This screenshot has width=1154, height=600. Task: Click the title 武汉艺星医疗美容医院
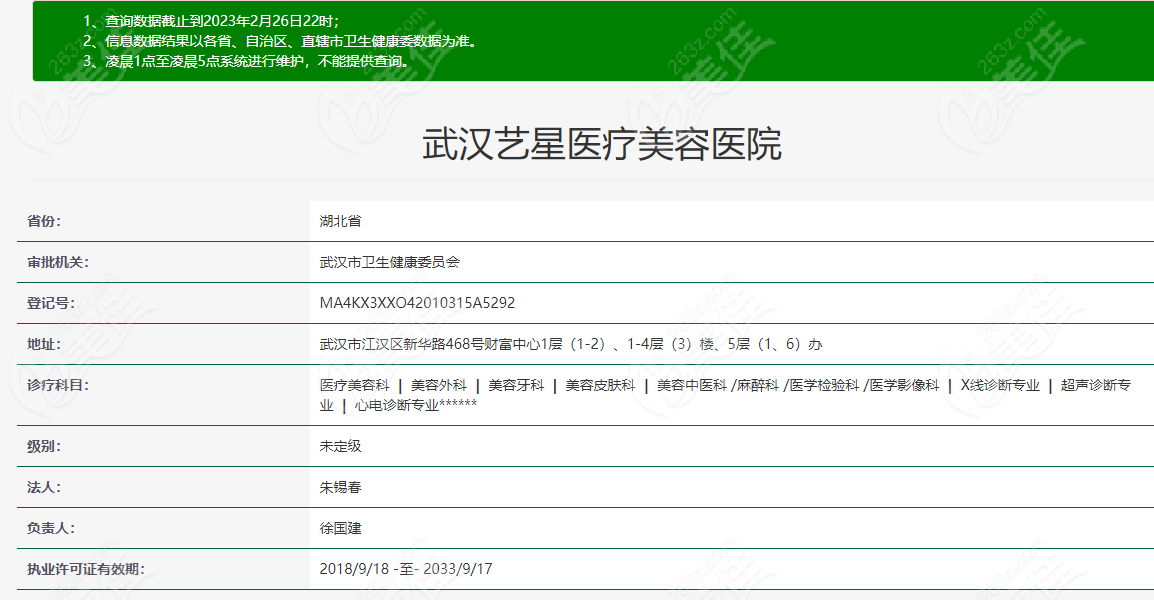pos(601,144)
